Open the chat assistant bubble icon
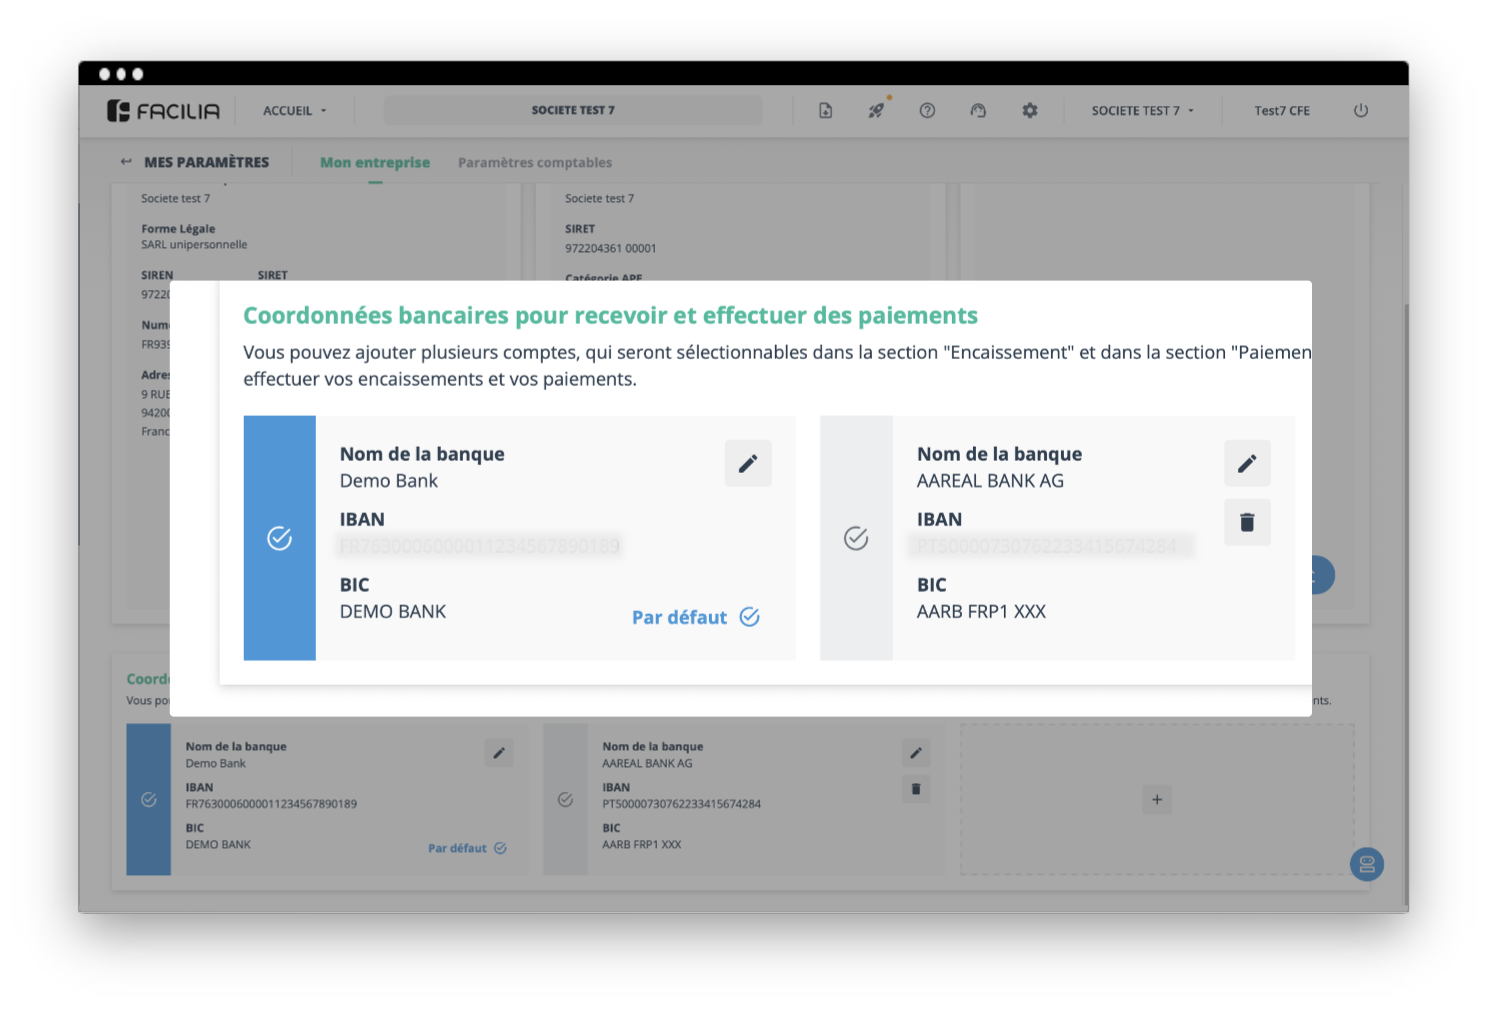The height and width of the screenshot is (1010, 1488). click(1366, 864)
